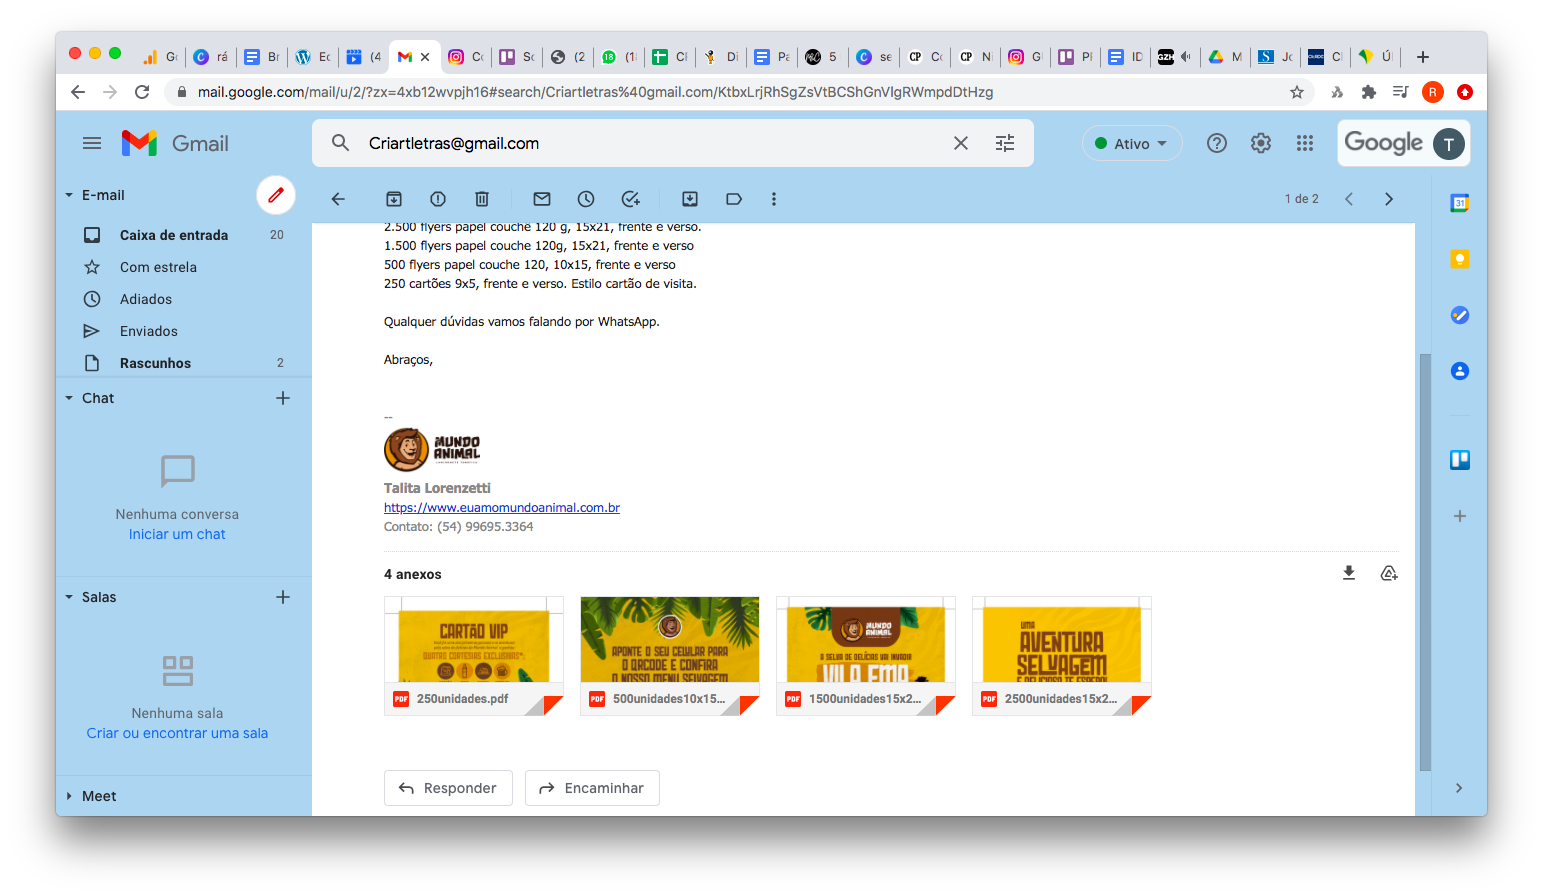Open Google Tasks in the side panel
This screenshot has width=1543, height=896.
(1460, 315)
